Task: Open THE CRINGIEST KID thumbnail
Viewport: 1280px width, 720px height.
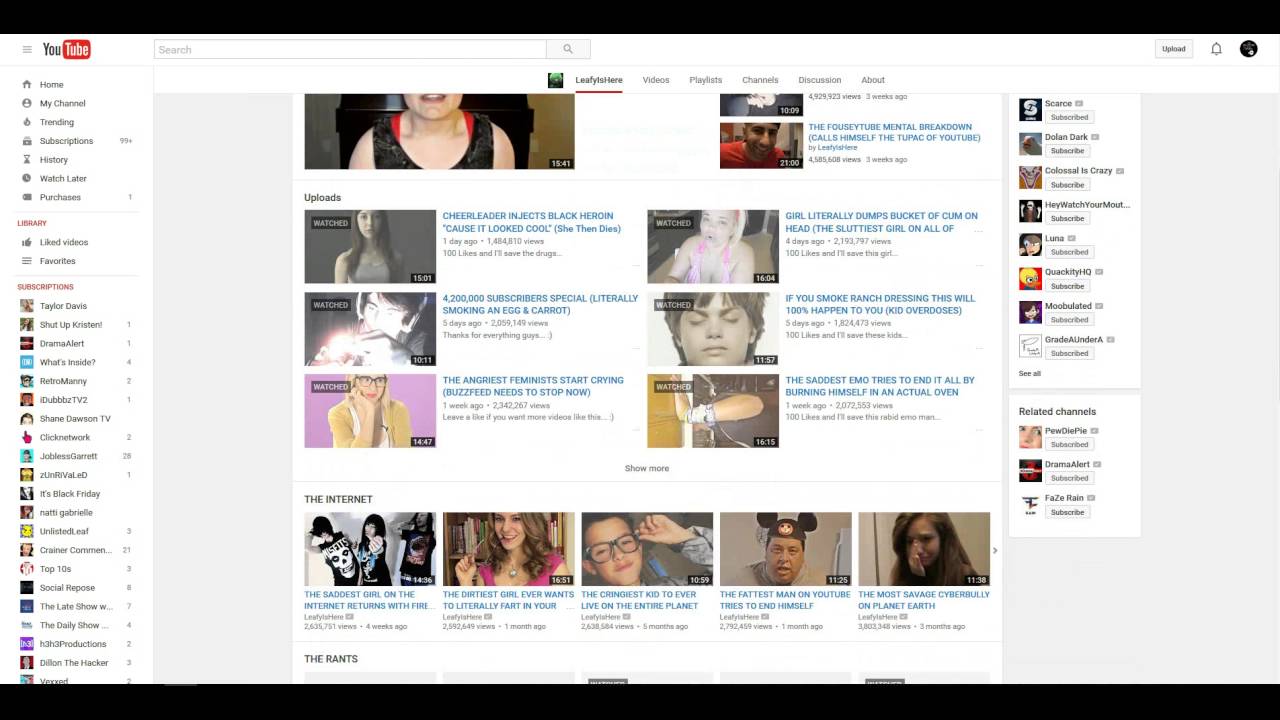Action: 647,549
